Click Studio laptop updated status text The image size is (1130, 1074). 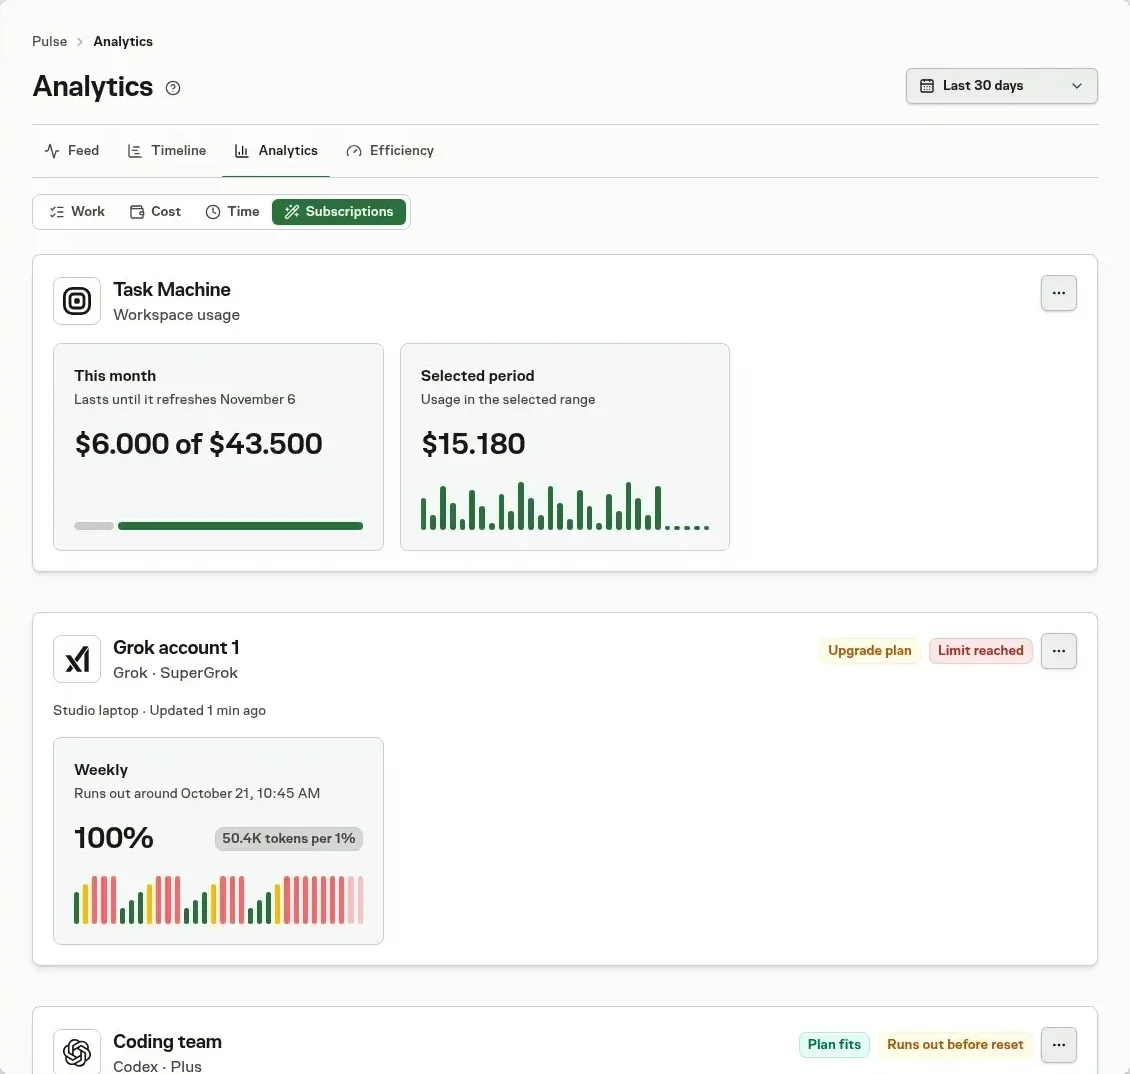[x=159, y=711]
